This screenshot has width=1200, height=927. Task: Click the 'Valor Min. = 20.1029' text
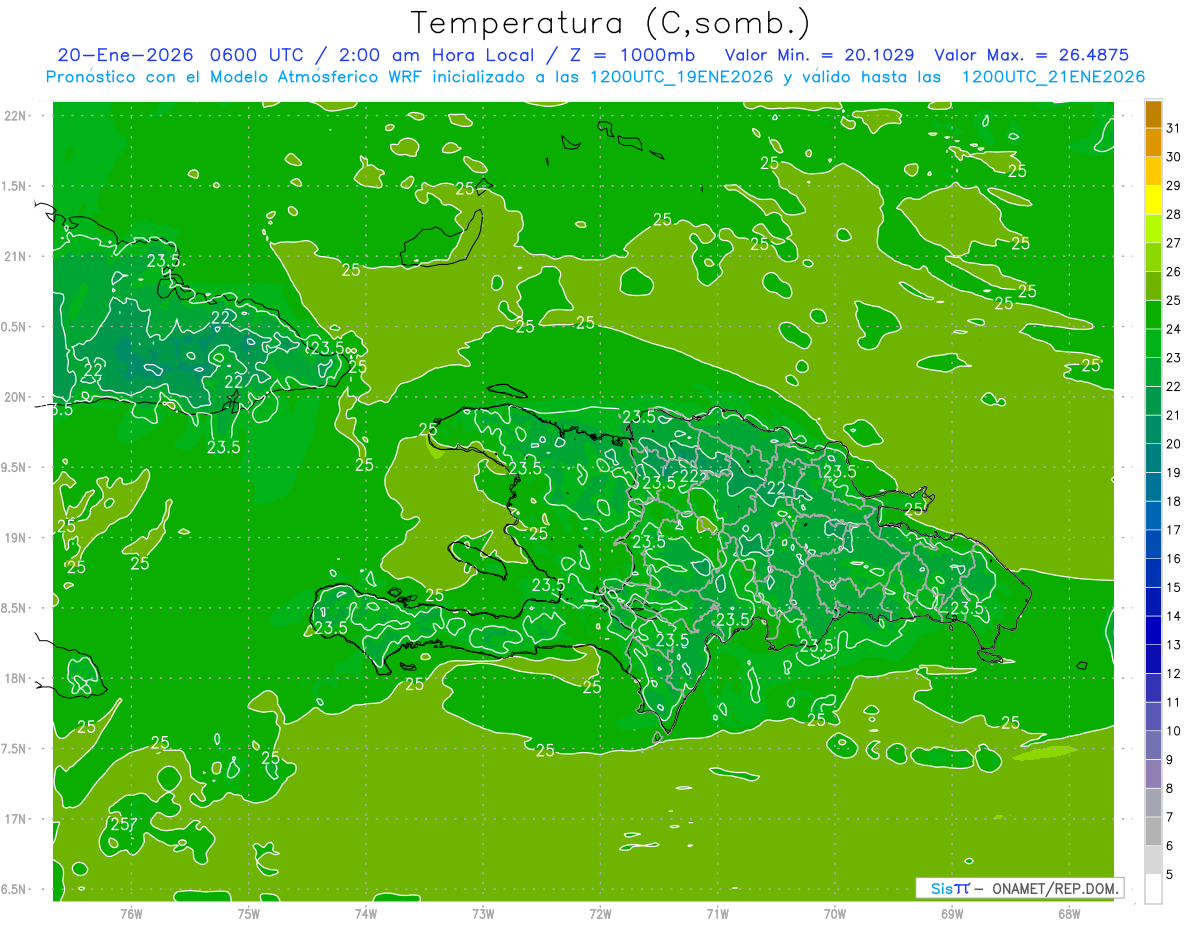[x=819, y=55]
